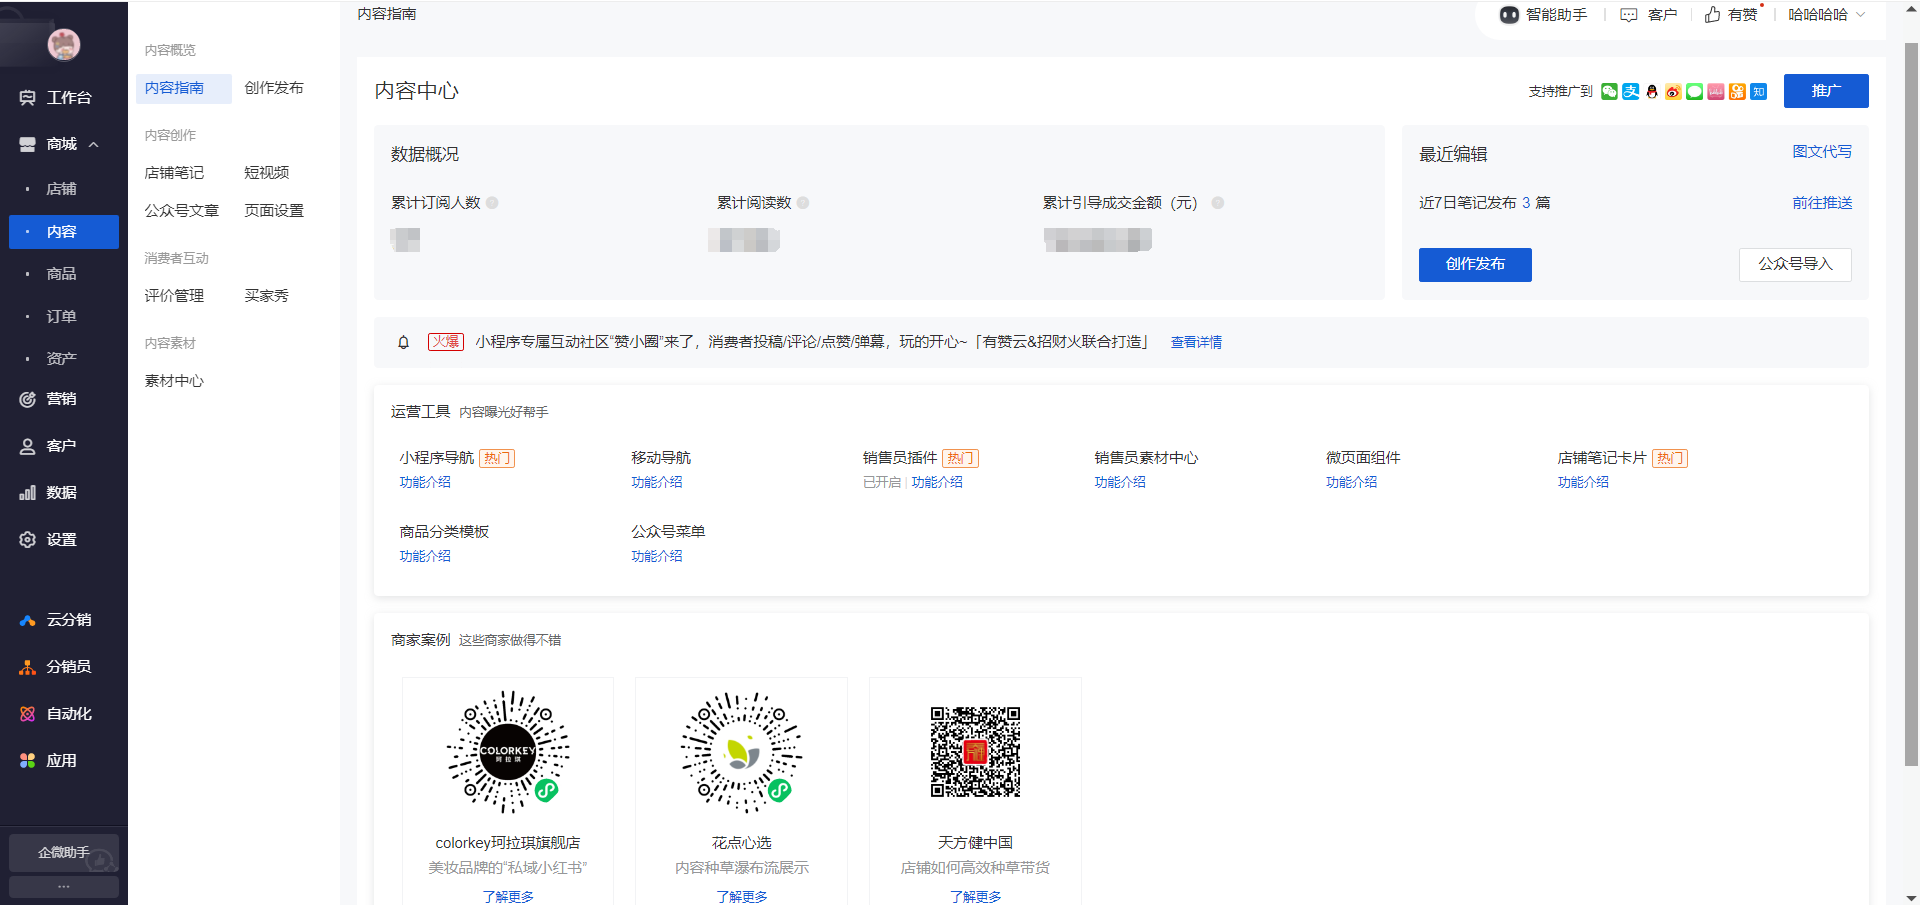Click the notification bell icon
This screenshot has width=1920, height=905.
click(x=404, y=342)
